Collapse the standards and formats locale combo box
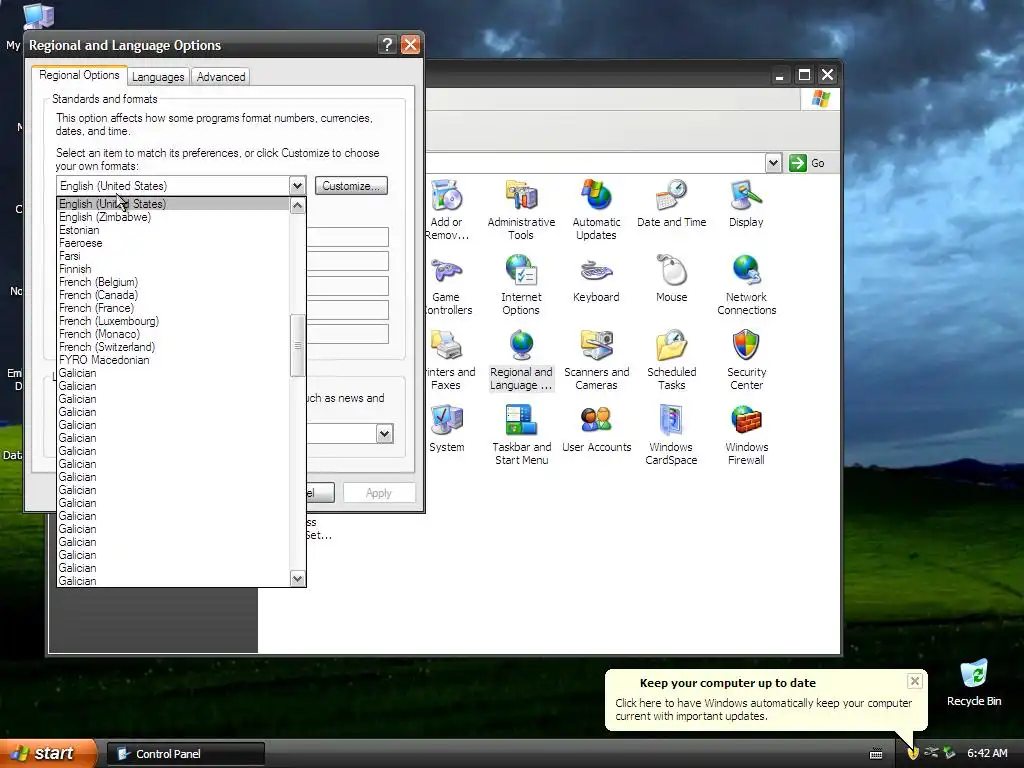Viewport: 1024px width, 768px height. click(297, 185)
